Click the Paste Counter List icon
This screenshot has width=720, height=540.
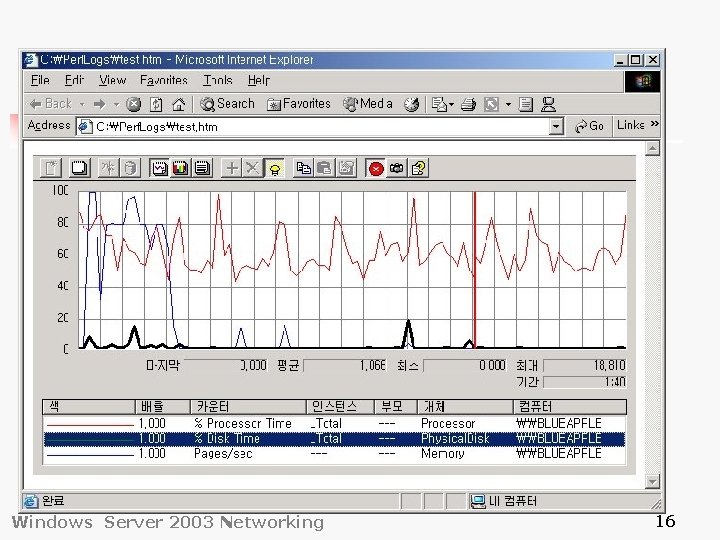[x=325, y=168]
